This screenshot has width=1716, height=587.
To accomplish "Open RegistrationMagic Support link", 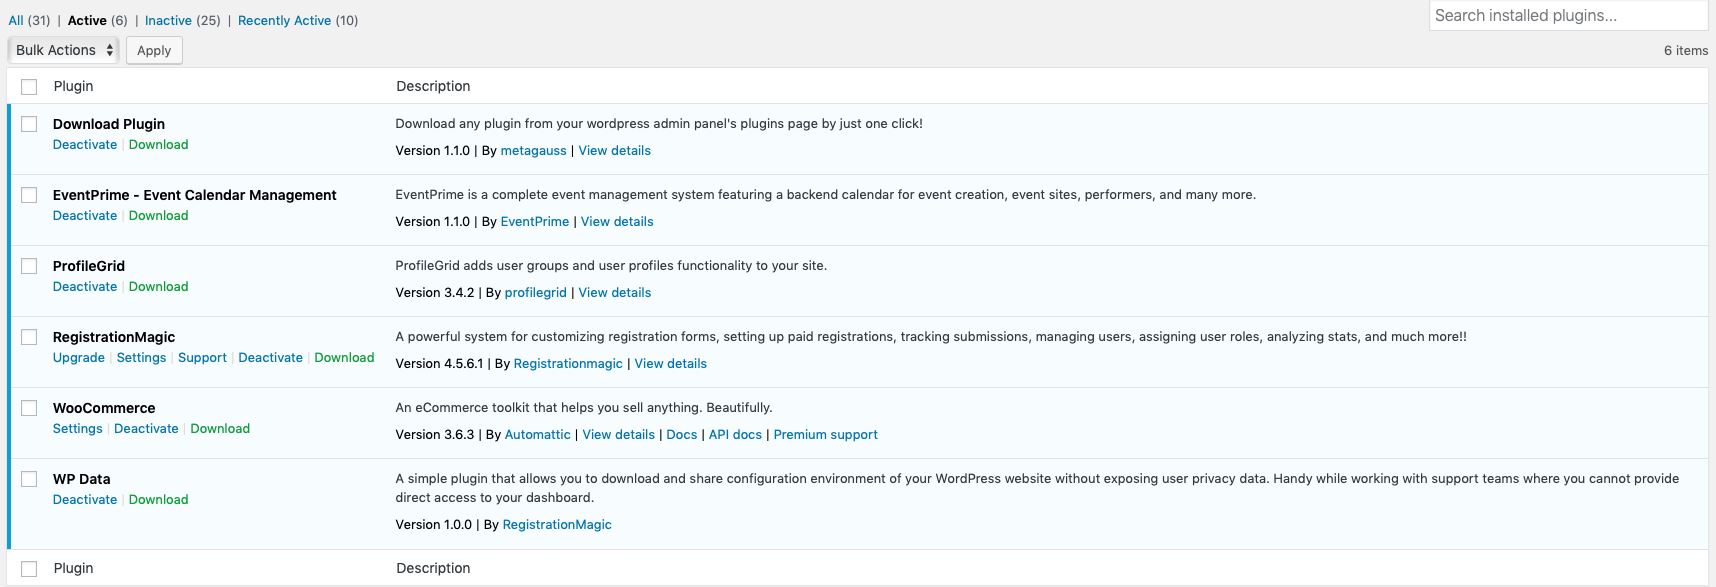I will 202,357.
